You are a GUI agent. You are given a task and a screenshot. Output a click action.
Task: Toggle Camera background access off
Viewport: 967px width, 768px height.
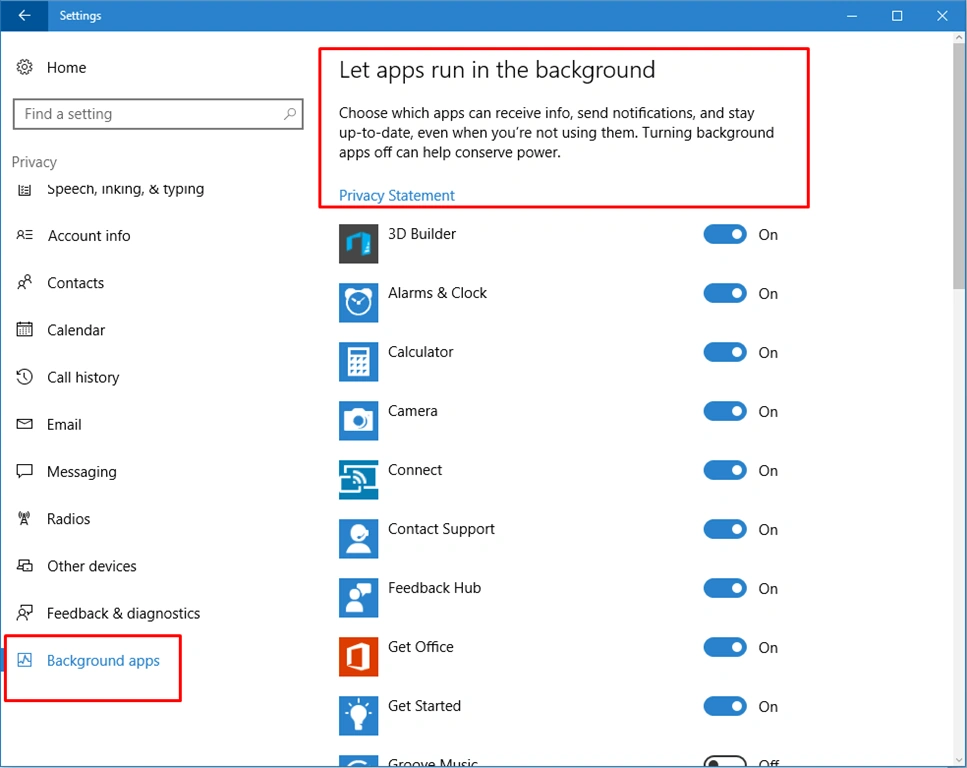(725, 411)
